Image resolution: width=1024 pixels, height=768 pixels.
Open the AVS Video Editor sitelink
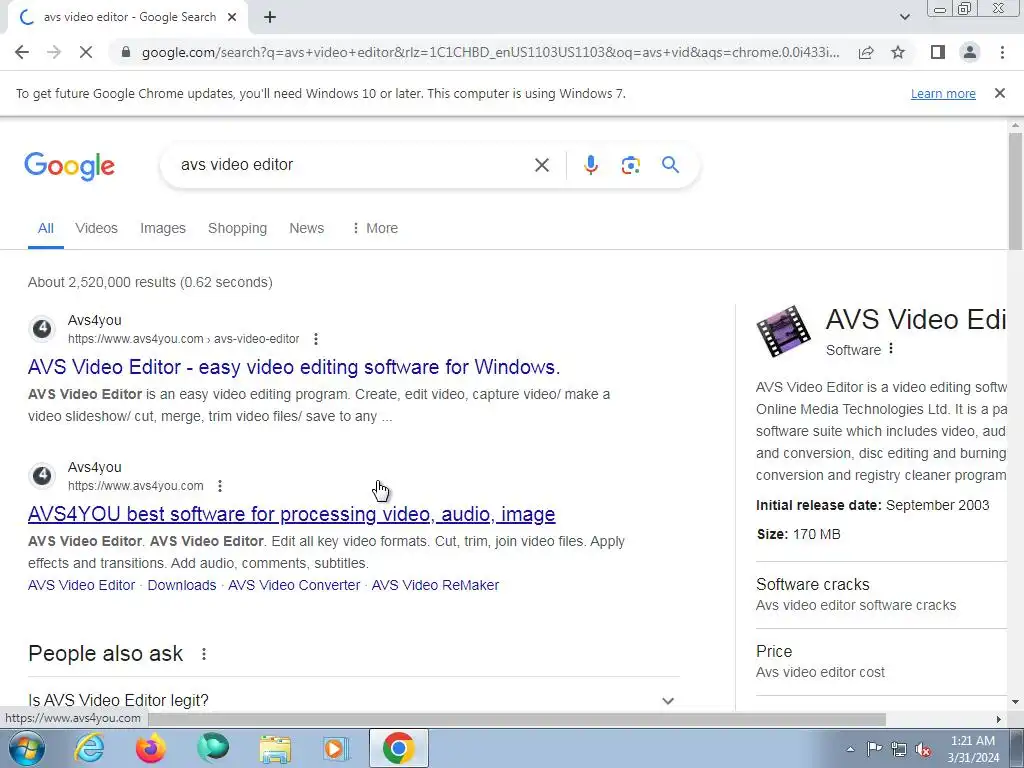tap(82, 585)
